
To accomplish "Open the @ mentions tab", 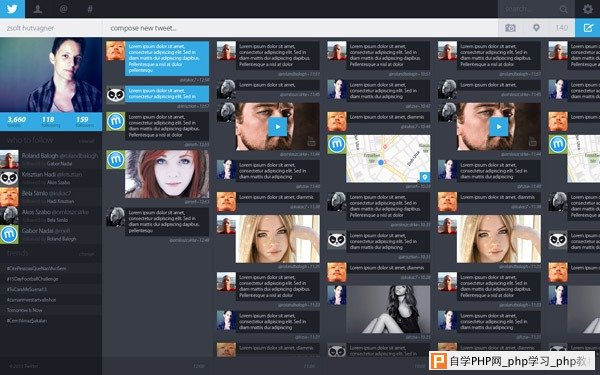I will (64, 9).
